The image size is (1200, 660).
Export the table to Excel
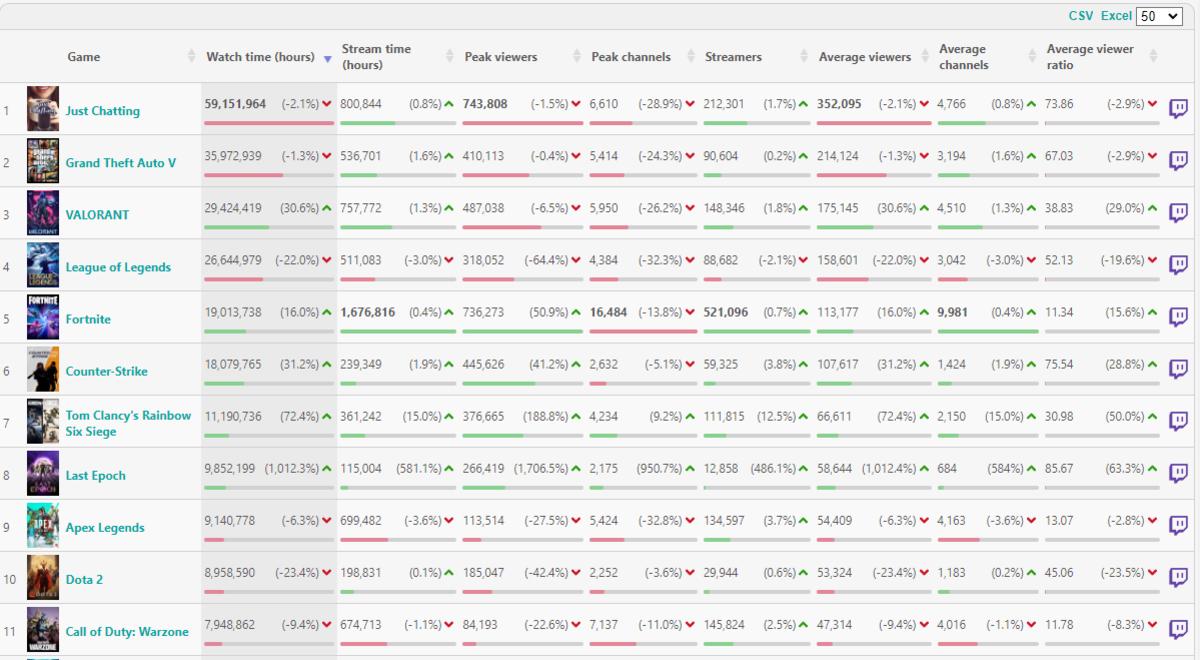[x=1116, y=16]
